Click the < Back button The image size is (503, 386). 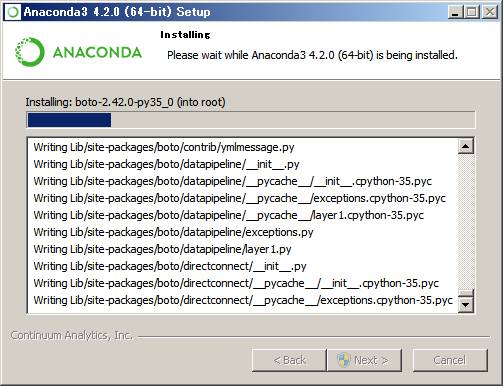click(x=289, y=360)
